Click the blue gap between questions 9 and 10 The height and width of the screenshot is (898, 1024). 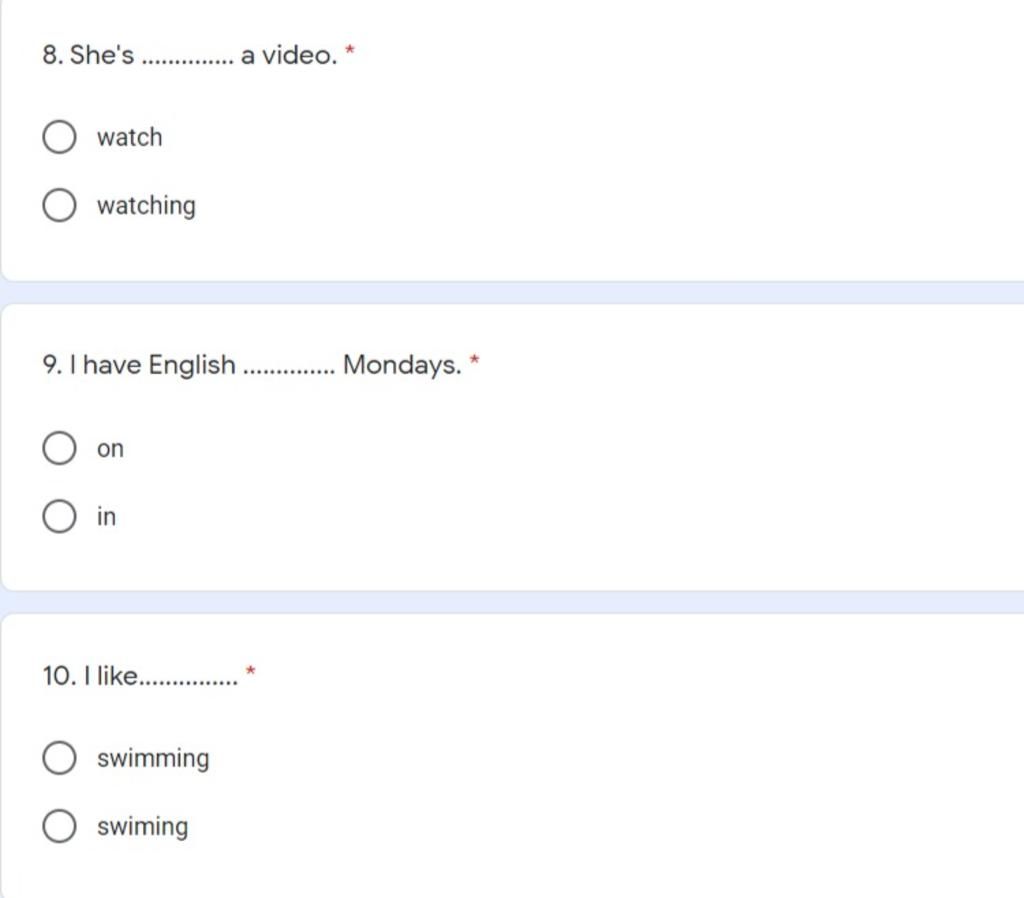[512, 602]
